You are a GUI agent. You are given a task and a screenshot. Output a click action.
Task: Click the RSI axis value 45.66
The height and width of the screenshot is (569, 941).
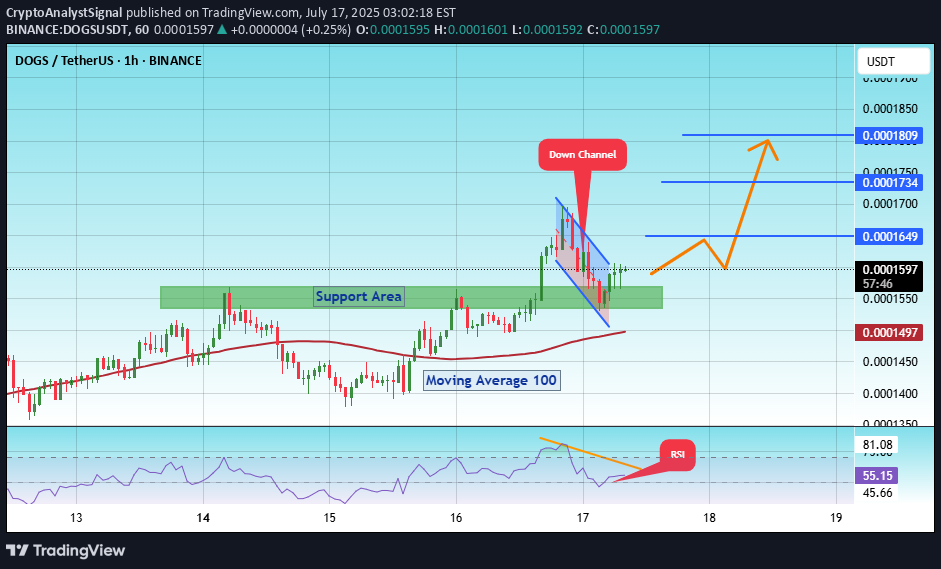[x=877, y=493]
